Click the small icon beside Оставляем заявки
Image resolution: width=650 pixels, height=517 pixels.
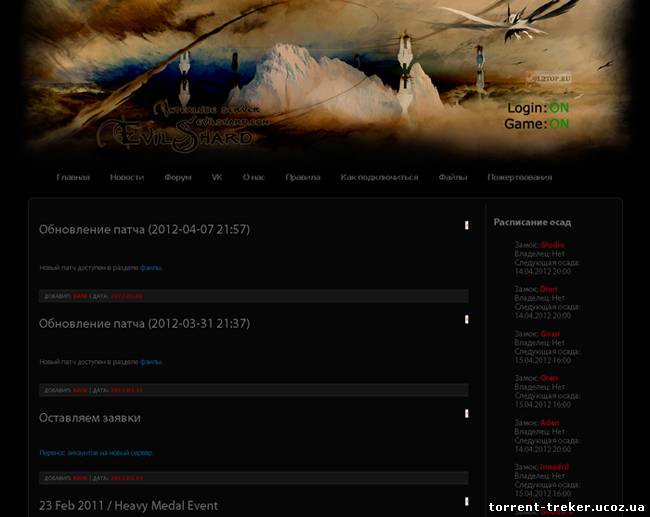466,413
